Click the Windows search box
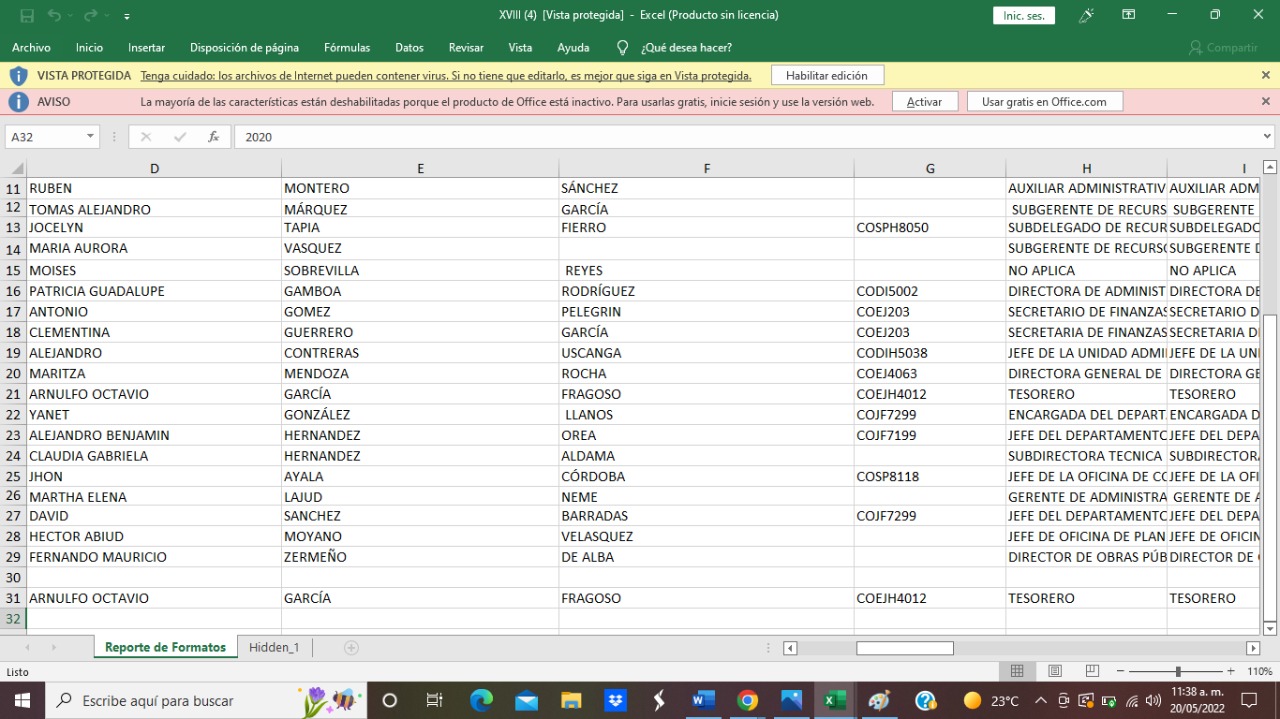 pos(190,700)
